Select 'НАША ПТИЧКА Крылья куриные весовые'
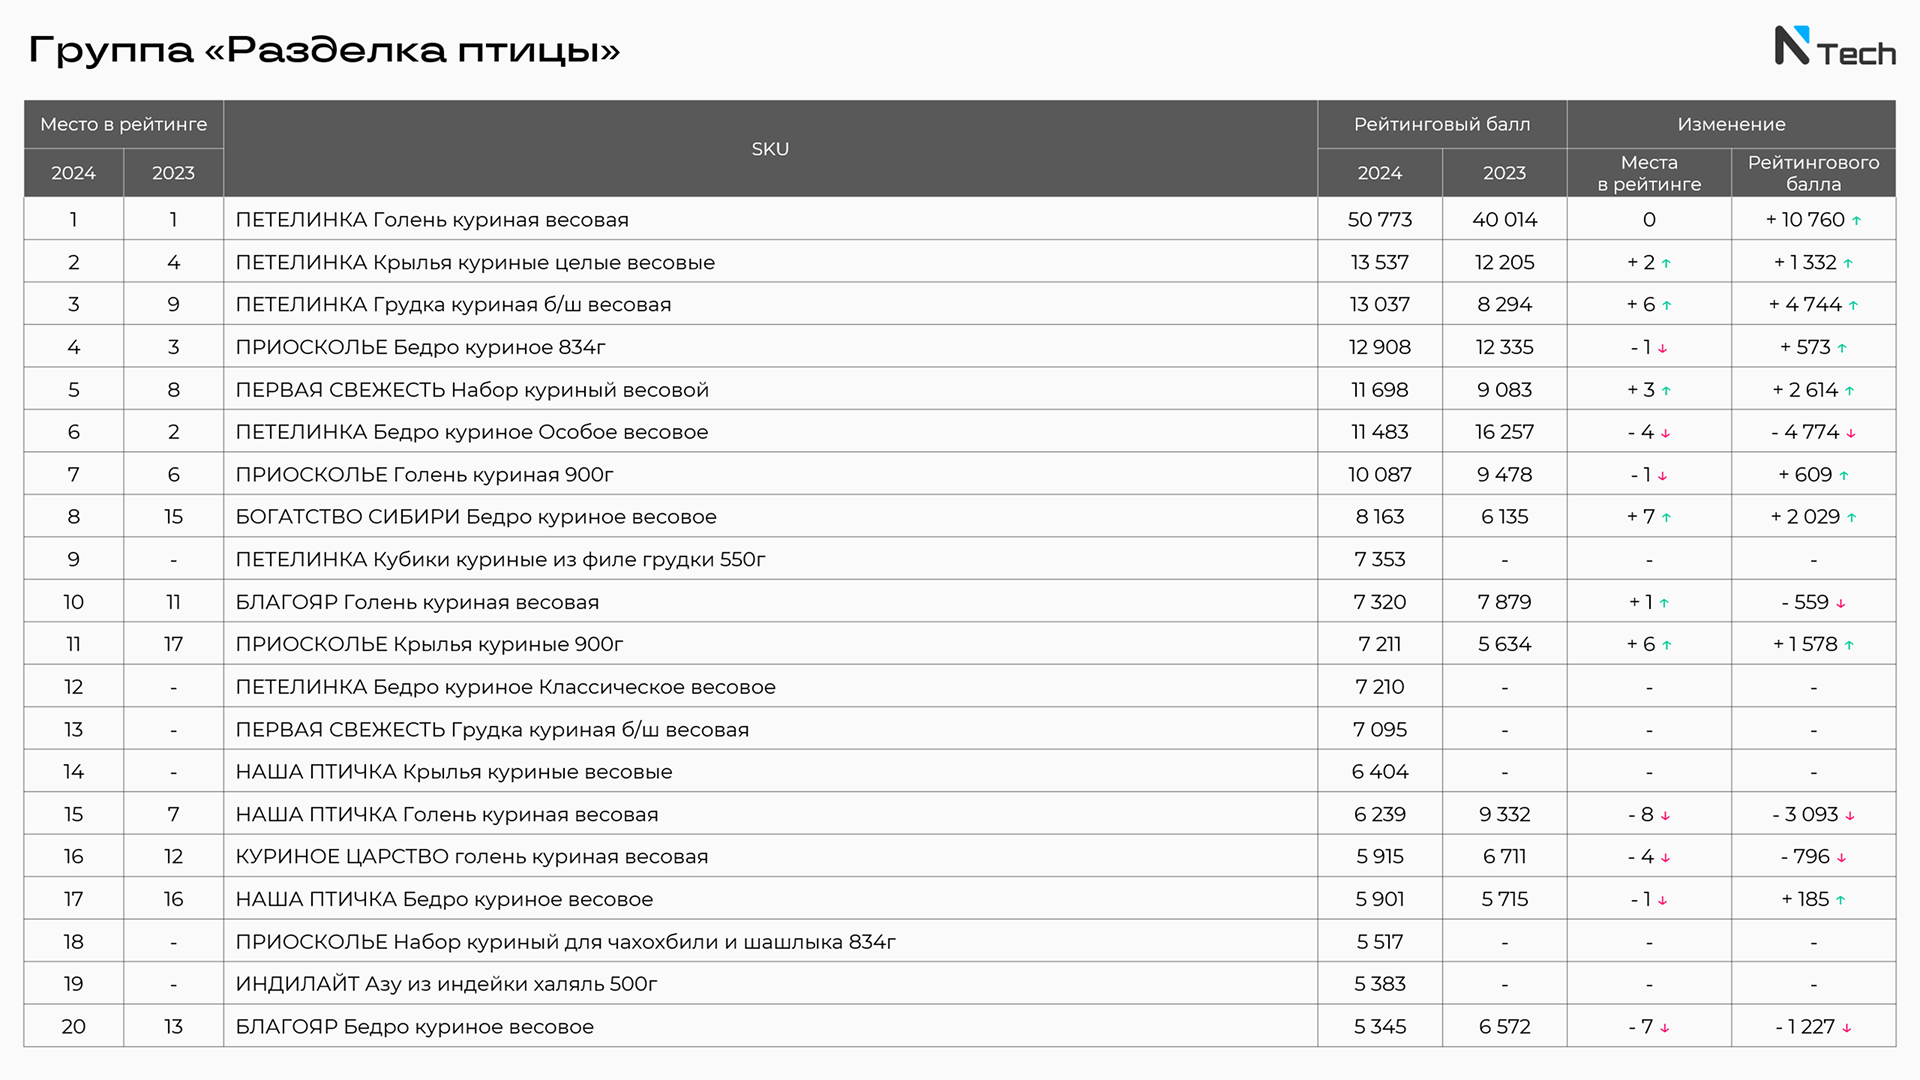Screen dimensions: 1920x1080 coord(454,772)
